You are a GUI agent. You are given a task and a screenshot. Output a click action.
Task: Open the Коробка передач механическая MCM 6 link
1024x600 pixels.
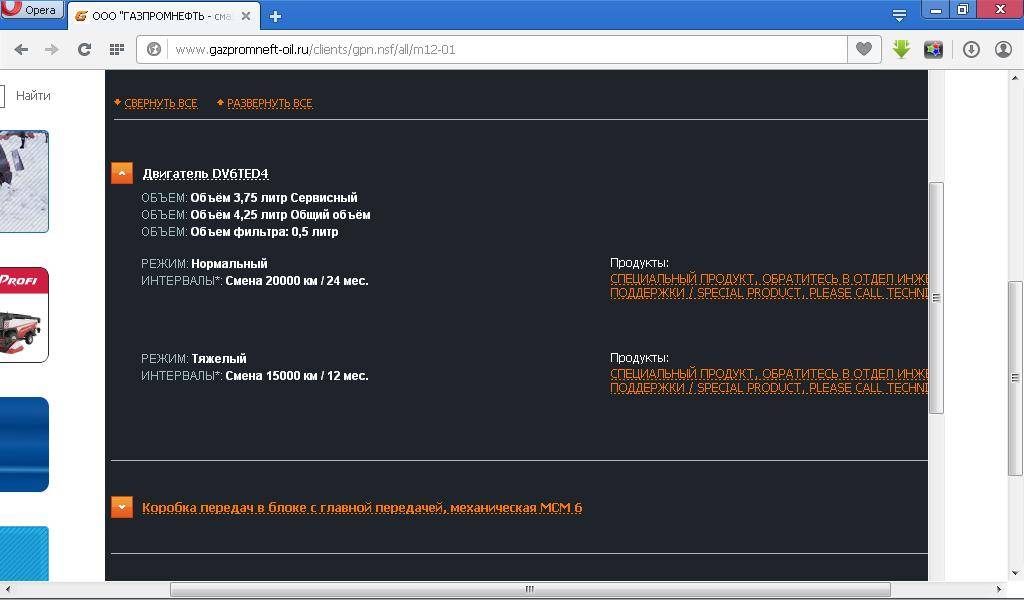(x=361, y=508)
